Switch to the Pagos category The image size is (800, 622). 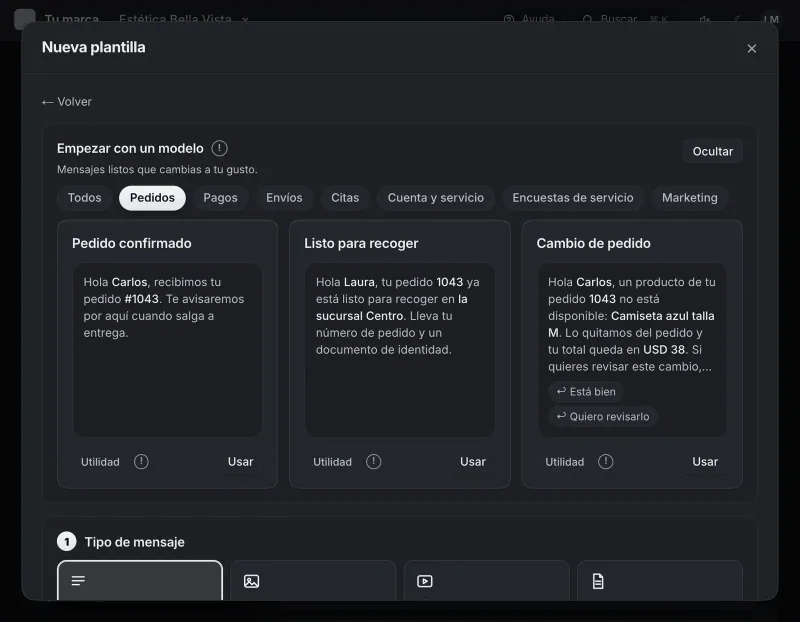coord(220,197)
